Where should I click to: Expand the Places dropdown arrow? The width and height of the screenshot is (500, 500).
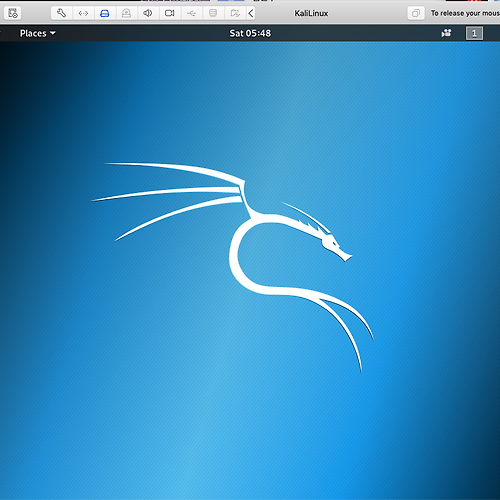53,33
